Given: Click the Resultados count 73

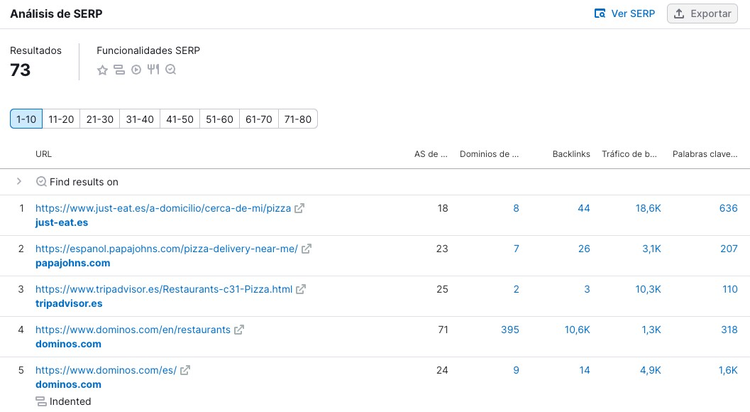Looking at the screenshot, I should click(x=20, y=70).
